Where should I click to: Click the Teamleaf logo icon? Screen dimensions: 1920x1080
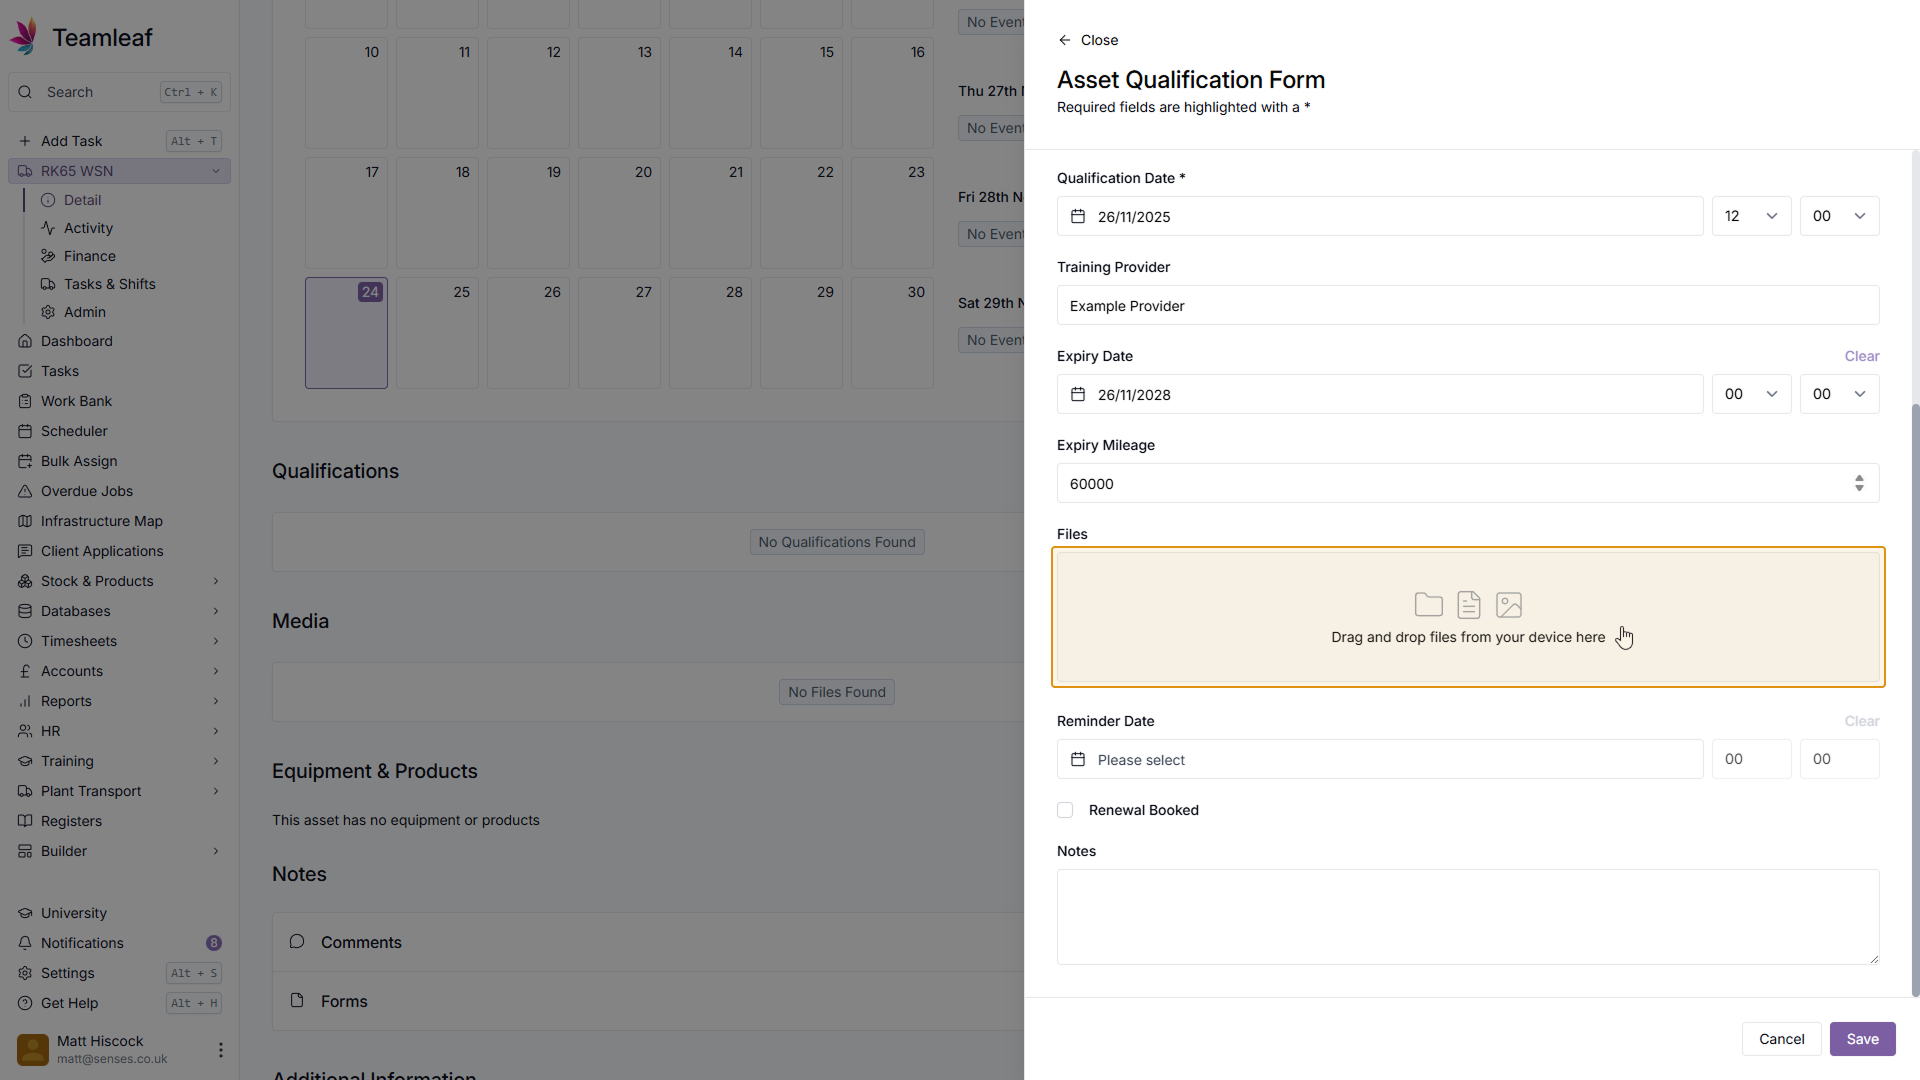point(24,37)
